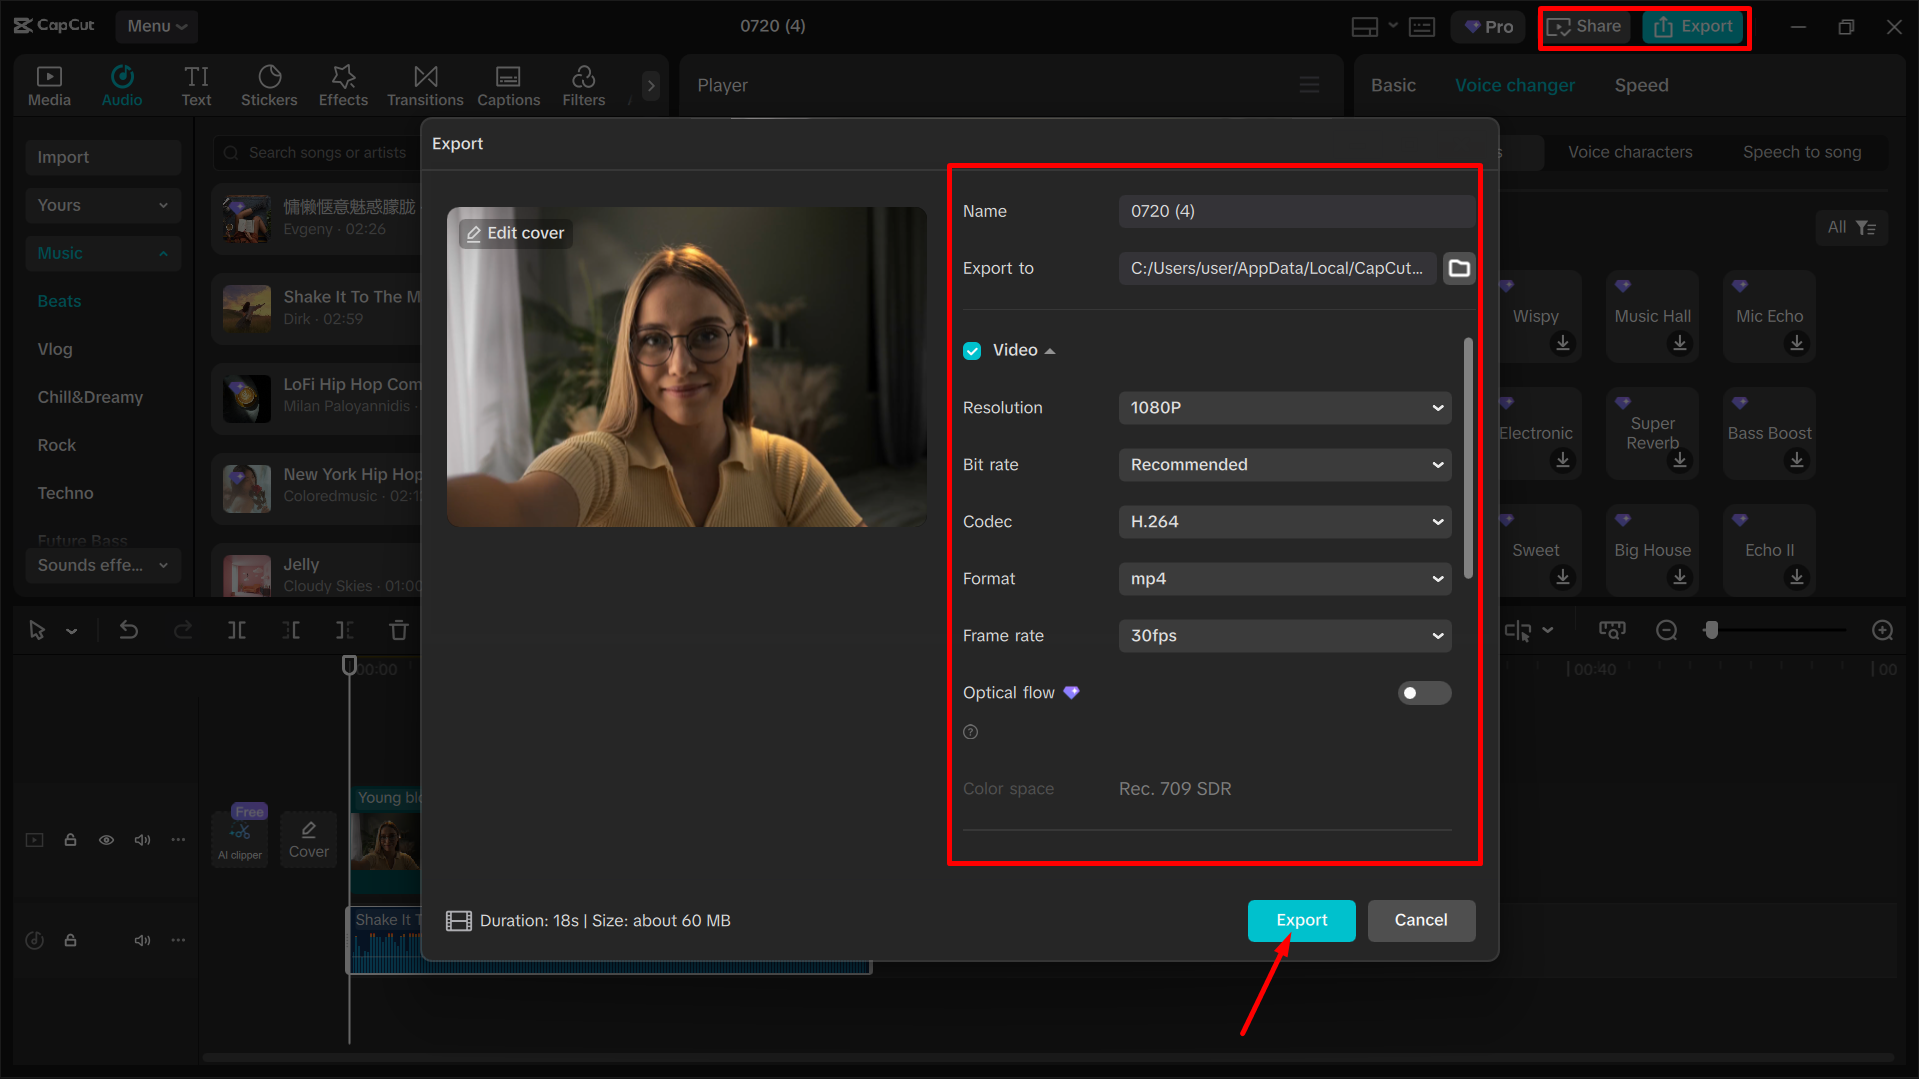Open the Resolution dropdown
This screenshot has height=1079, width=1919.
pos(1285,407)
